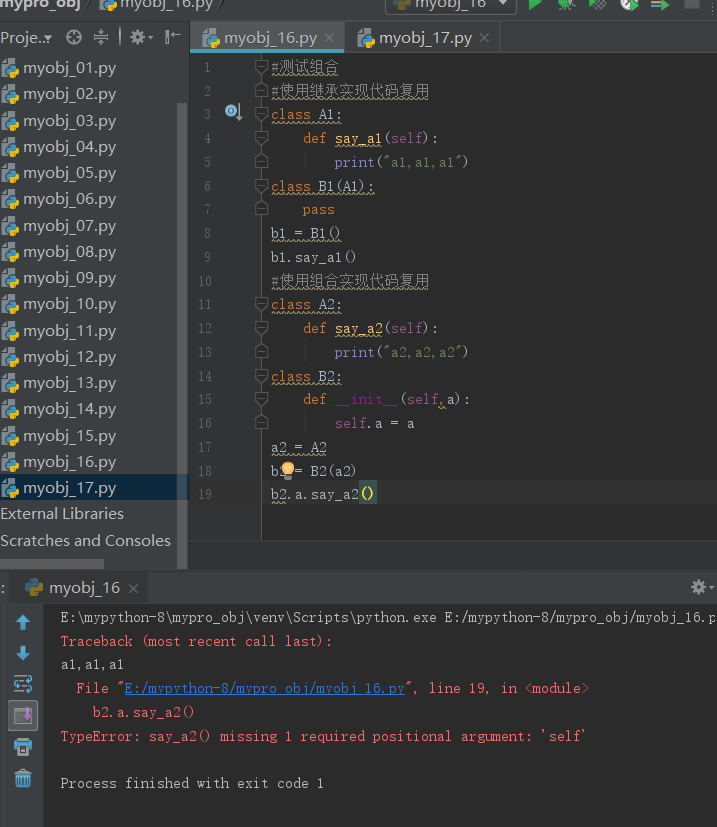Place cursor on line 19 b2.a.say_a2()
The image size is (717, 827).
point(322,494)
